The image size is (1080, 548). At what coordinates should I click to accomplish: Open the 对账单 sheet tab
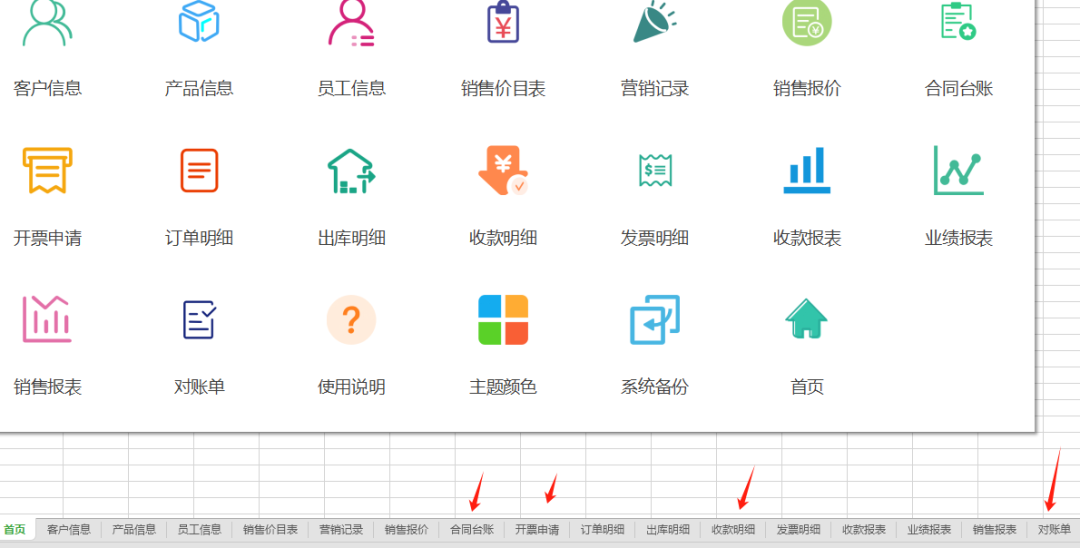(x=1054, y=529)
